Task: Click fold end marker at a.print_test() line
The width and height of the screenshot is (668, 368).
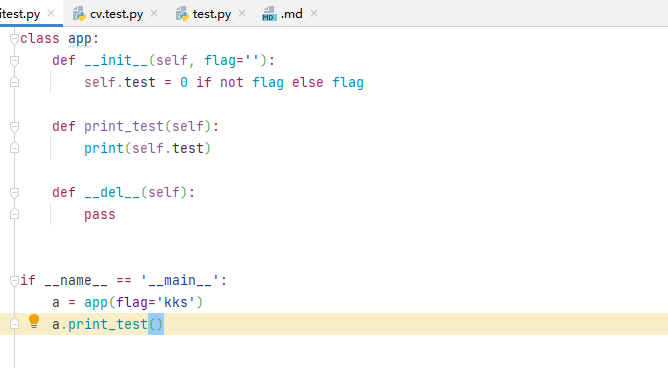Action: tap(14, 324)
